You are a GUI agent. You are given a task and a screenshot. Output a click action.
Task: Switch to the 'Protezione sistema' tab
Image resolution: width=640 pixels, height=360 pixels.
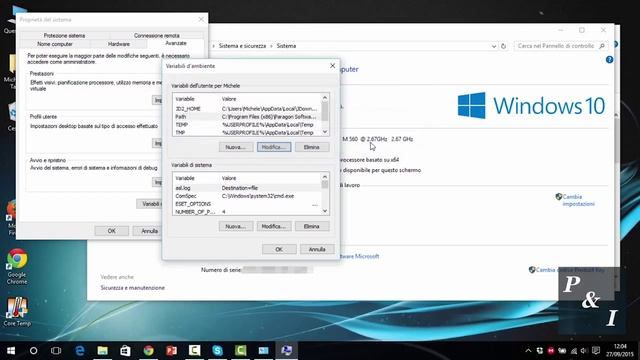point(64,36)
